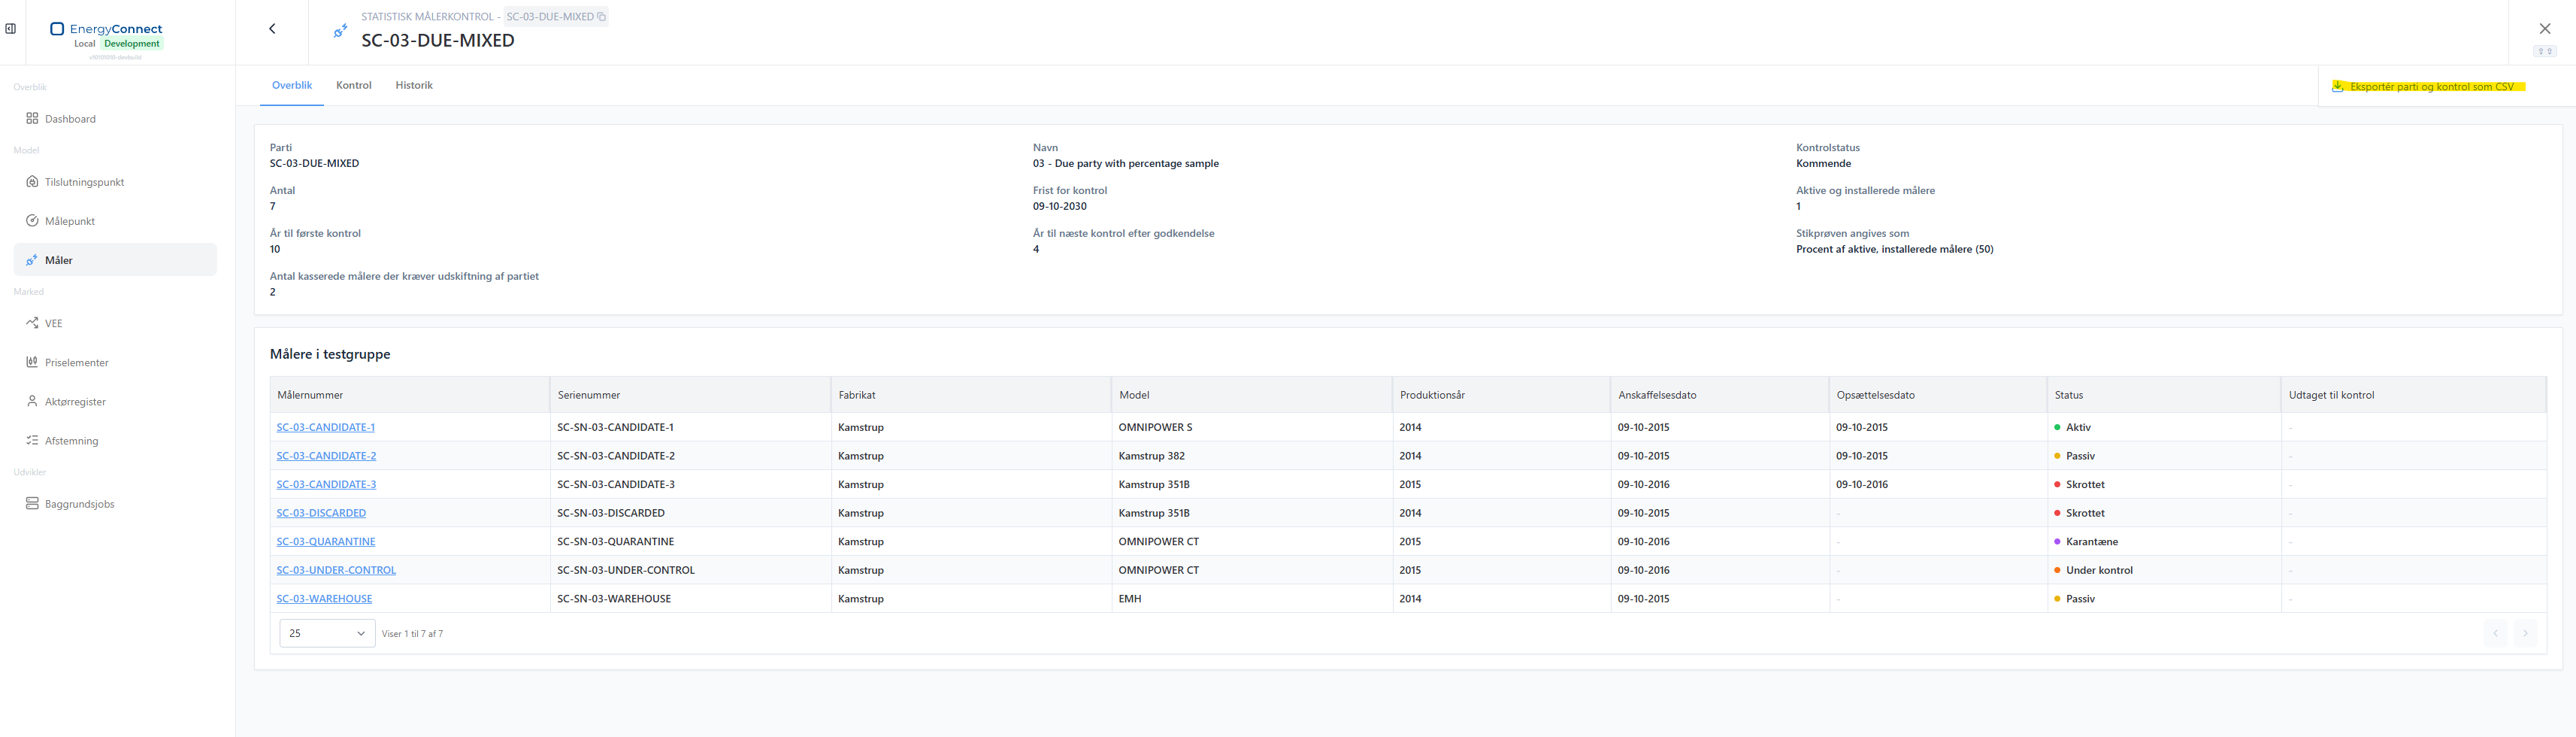Open Aktørregister from the sidebar
Viewport: 2576px width, 737px height.
(115, 401)
